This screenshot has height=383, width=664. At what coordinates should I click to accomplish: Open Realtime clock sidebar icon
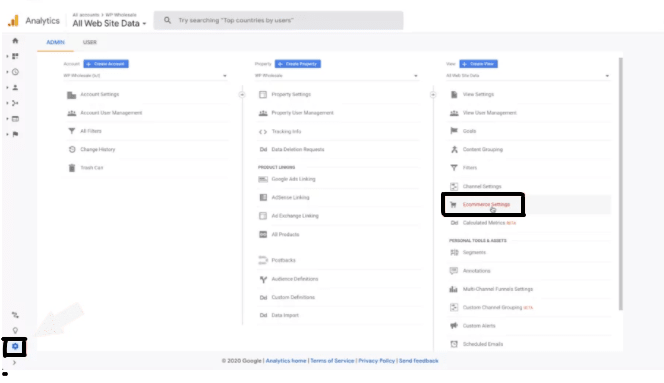pyautogui.click(x=15, y=72)
